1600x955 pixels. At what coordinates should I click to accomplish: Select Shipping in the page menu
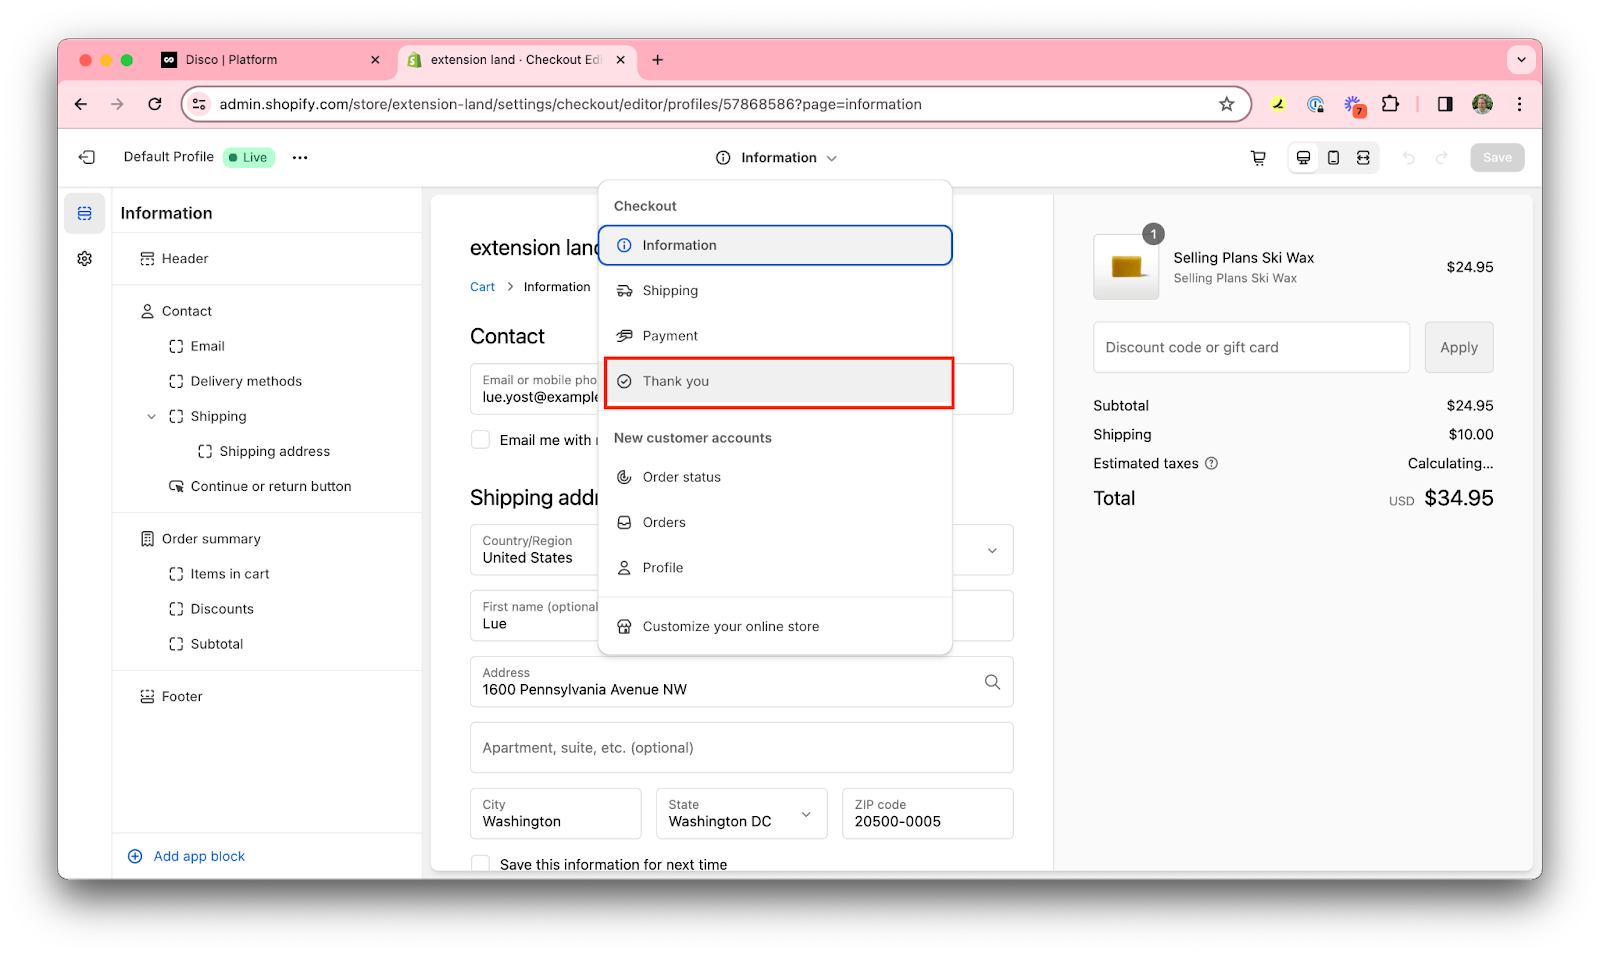pyautogui.click(x=775, y=291)
